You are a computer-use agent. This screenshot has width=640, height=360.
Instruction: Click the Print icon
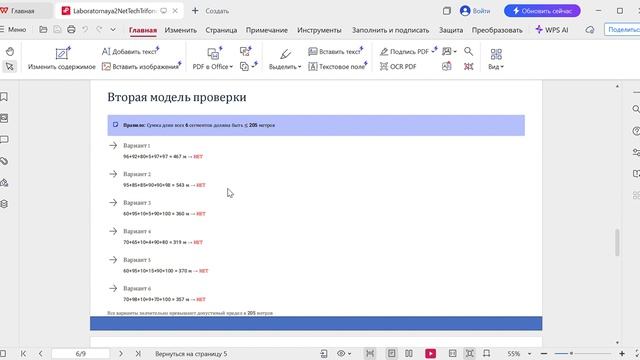click(x=71, y=29)
